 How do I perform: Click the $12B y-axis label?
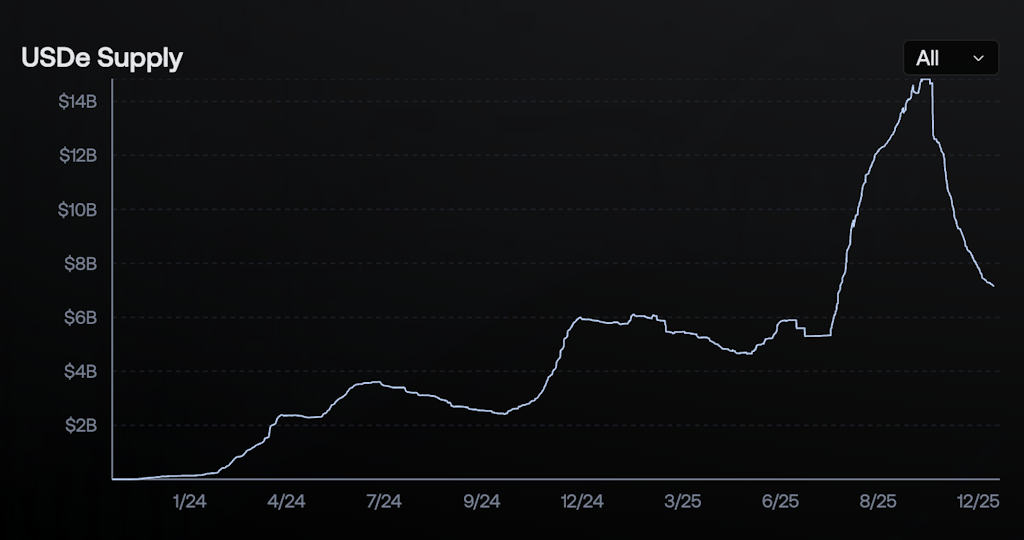(x=77, y=156)
